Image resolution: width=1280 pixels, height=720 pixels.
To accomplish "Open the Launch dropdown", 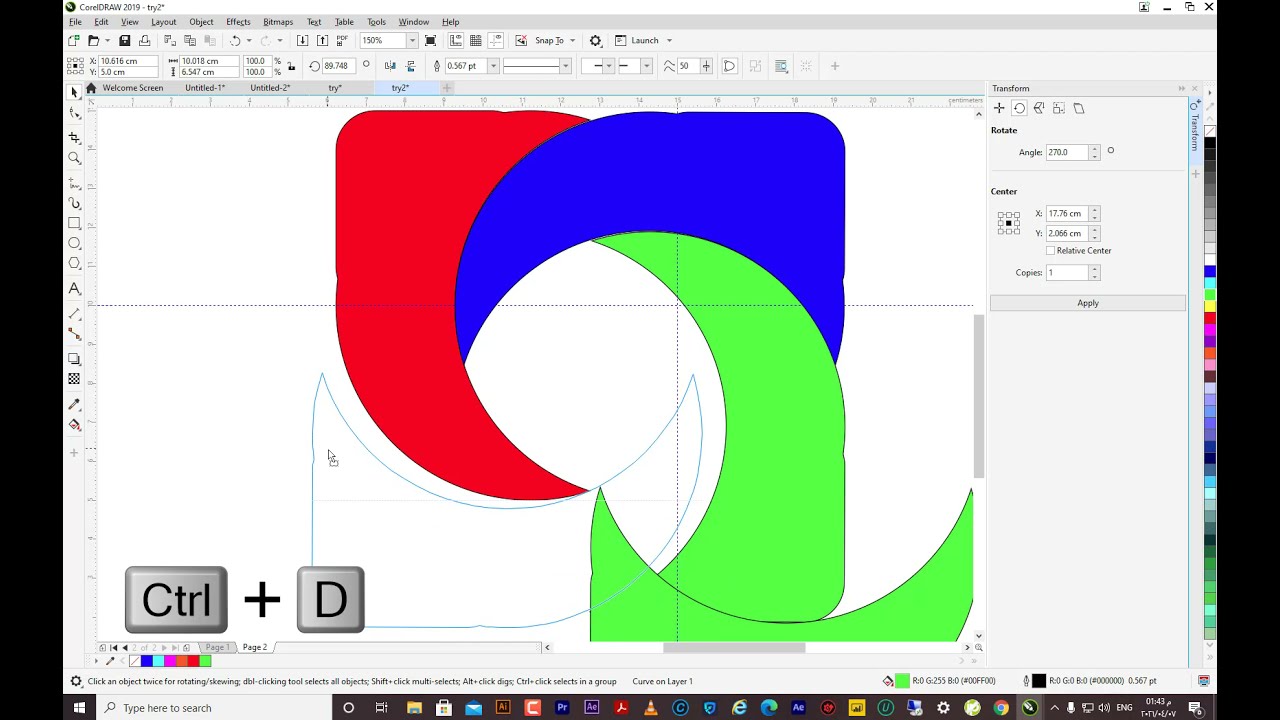I will point(669,40).
